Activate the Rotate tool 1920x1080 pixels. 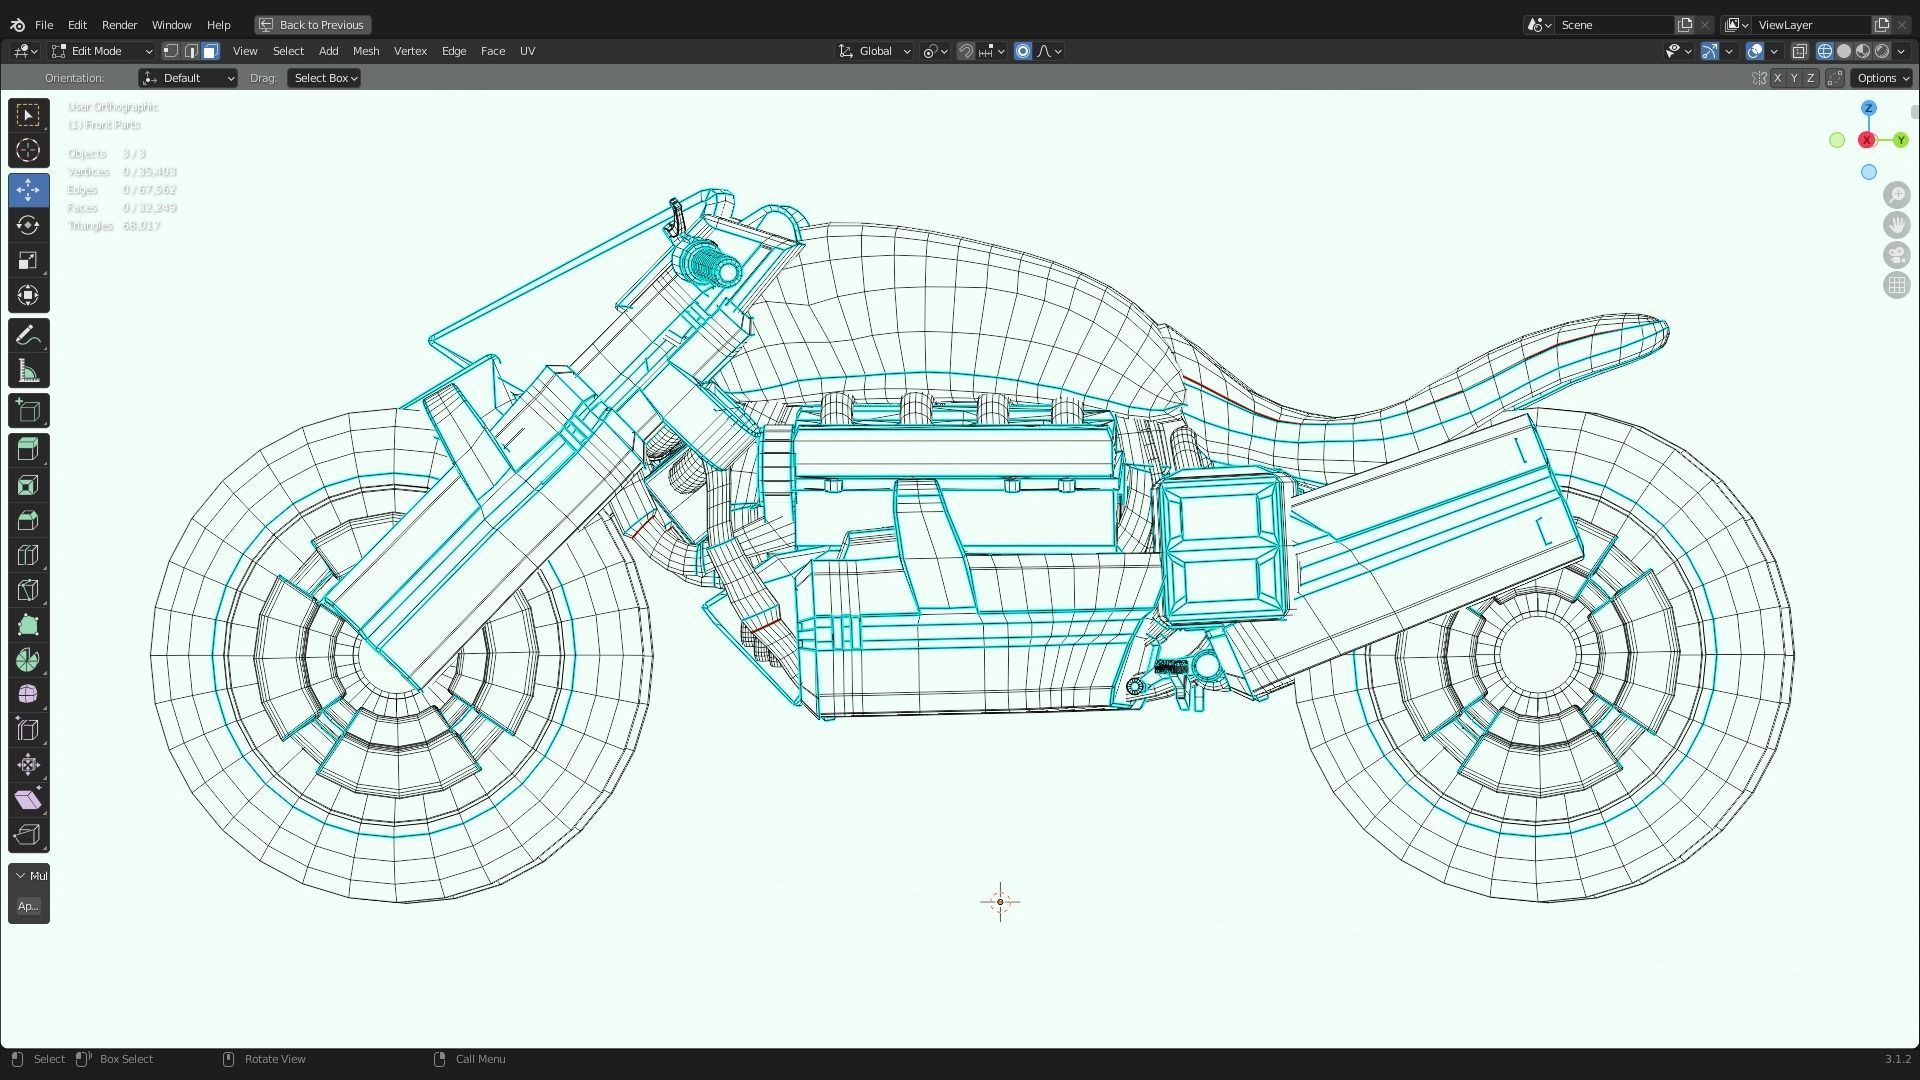click(x=28, y=225)
